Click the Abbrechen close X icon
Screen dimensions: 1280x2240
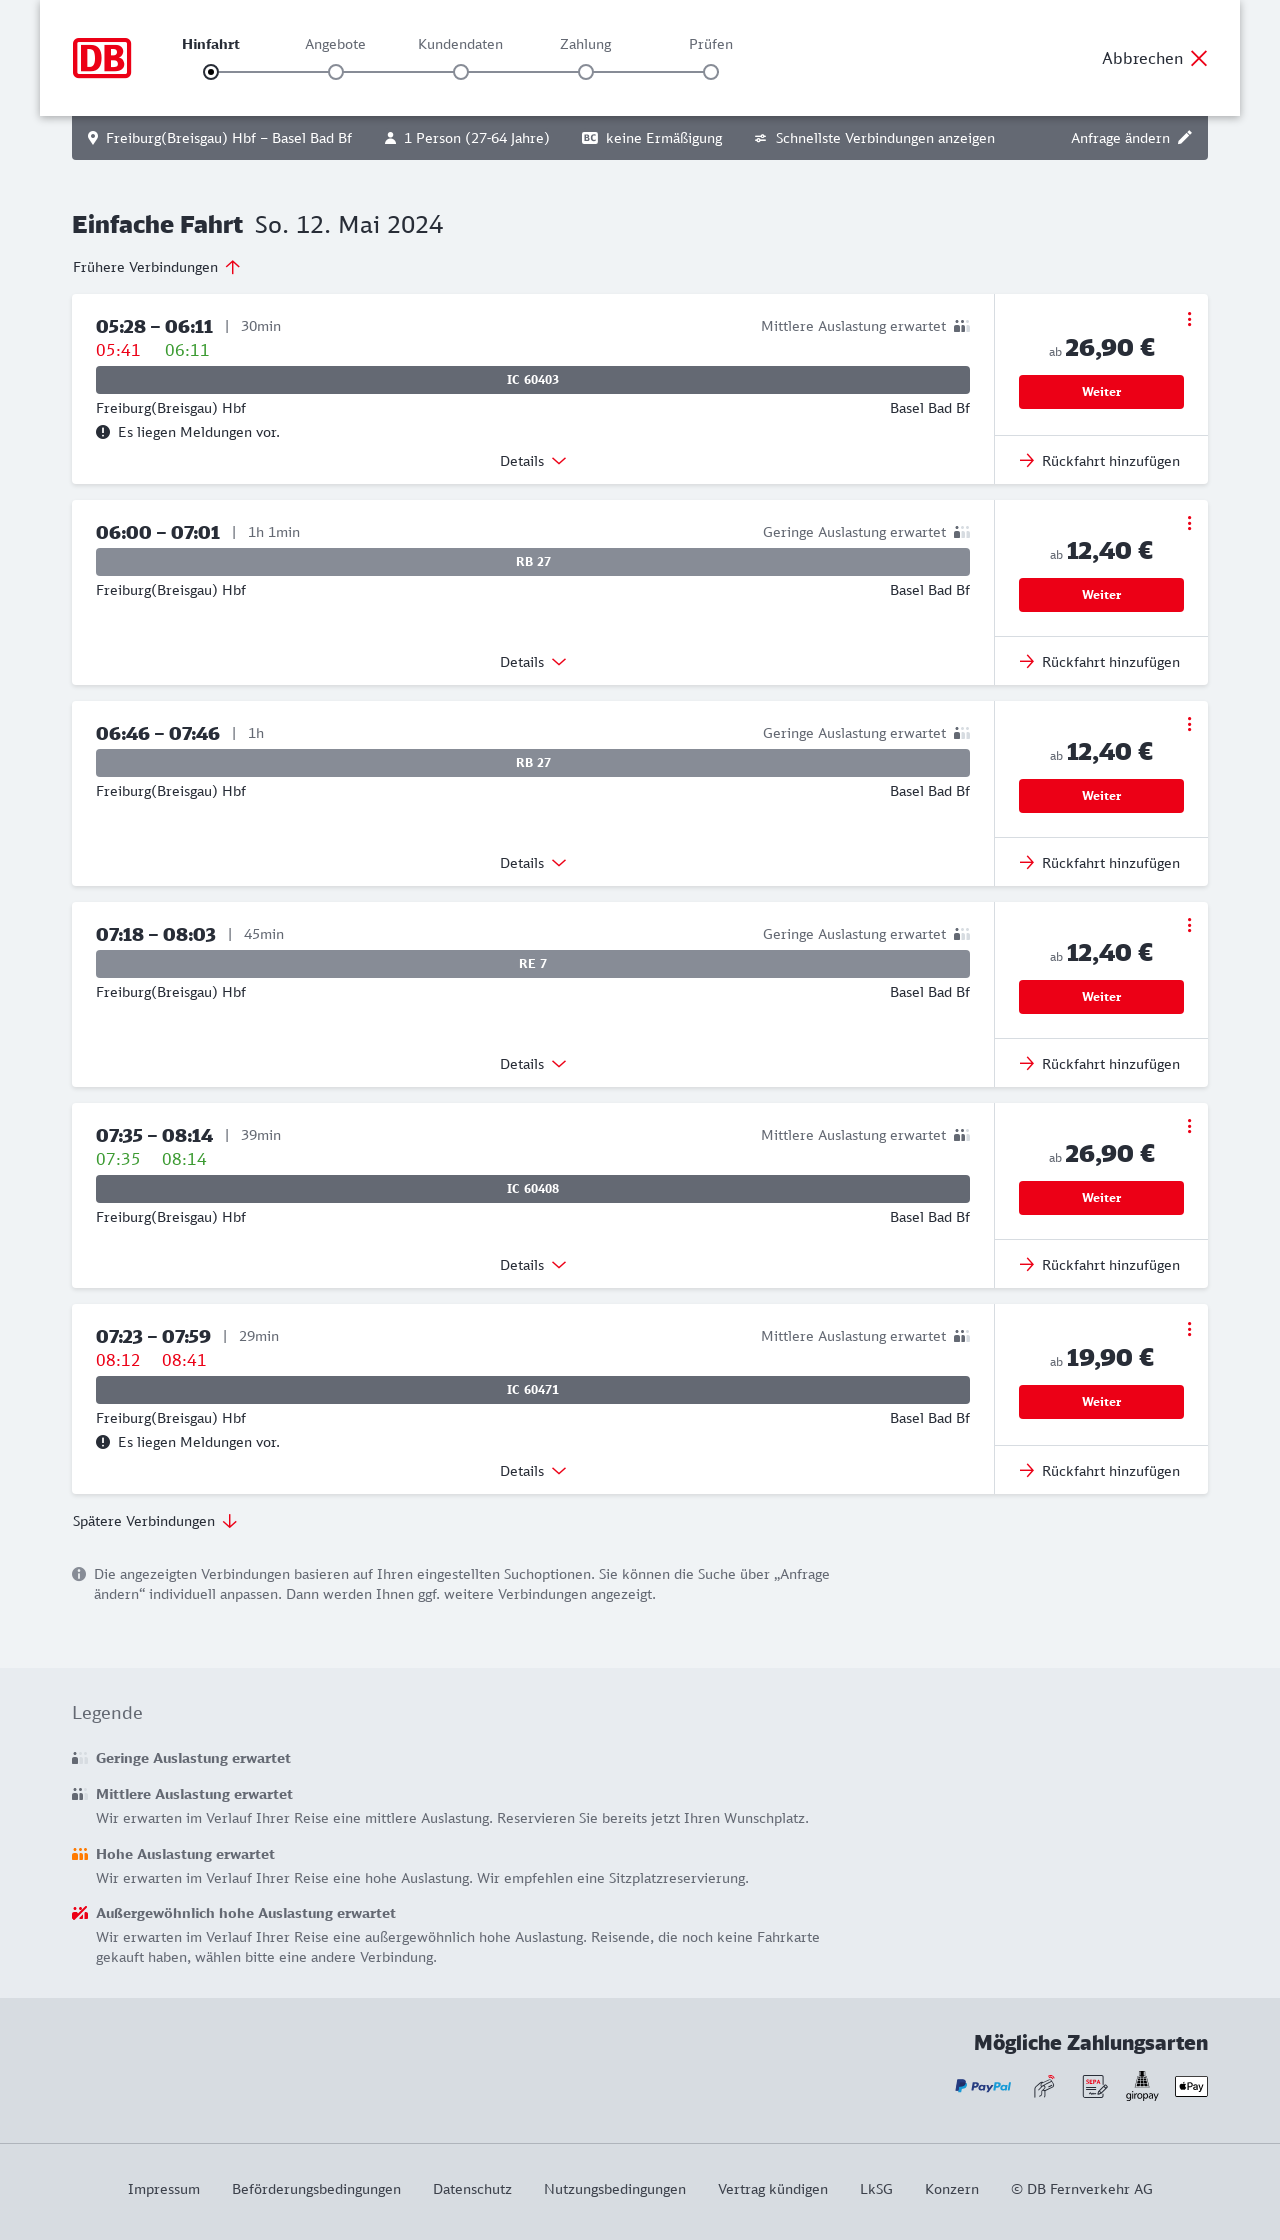1199,58
